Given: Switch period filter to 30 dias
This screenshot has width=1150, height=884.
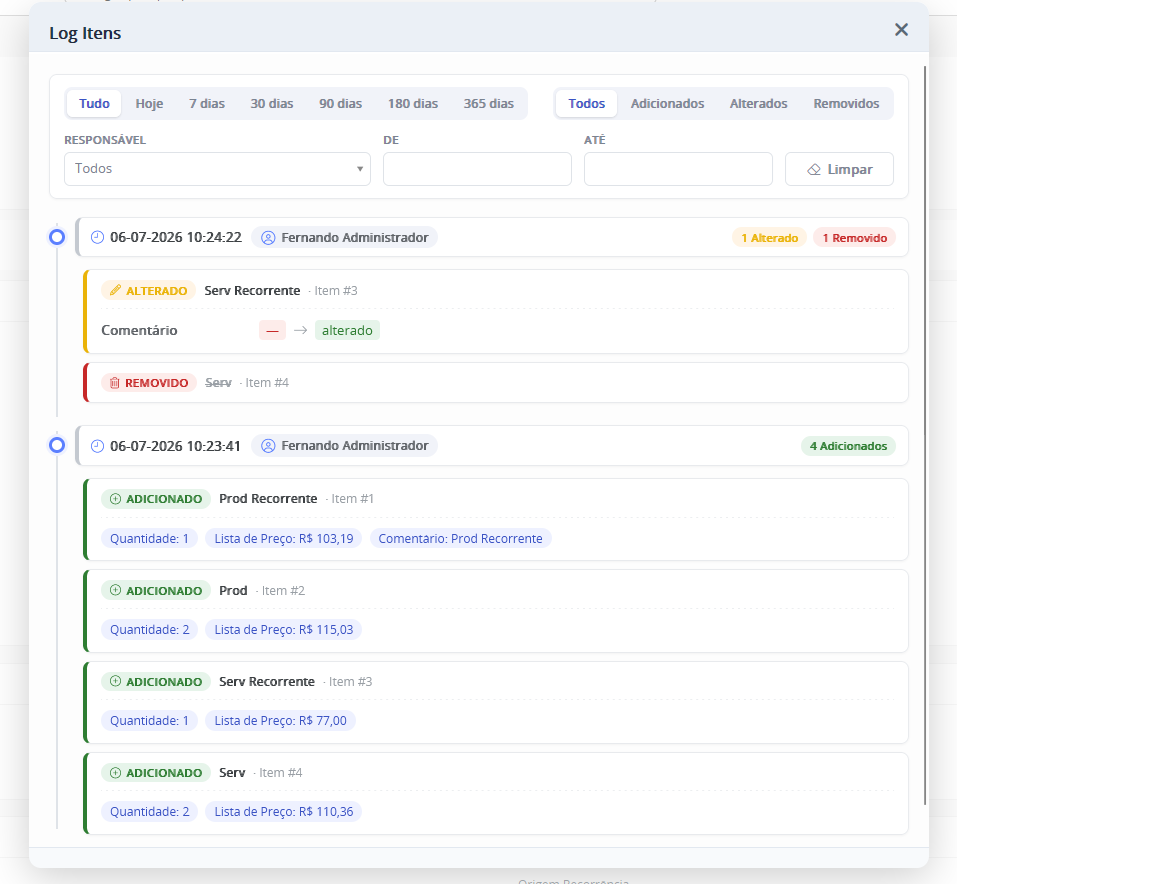Looking at the screenshot, I should coord(271,103).
